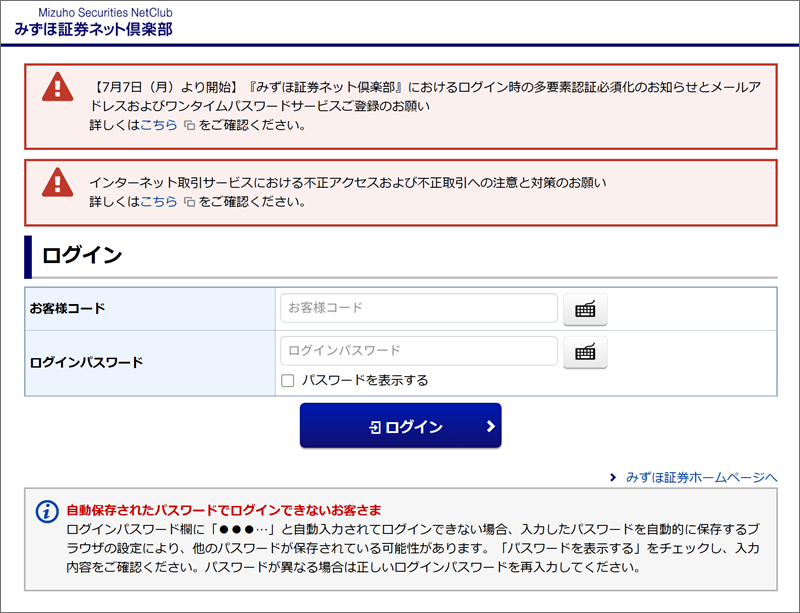Open こちら link in the 不正アクセス notice
The image size is (800, 613).
(x=159, y=202)
